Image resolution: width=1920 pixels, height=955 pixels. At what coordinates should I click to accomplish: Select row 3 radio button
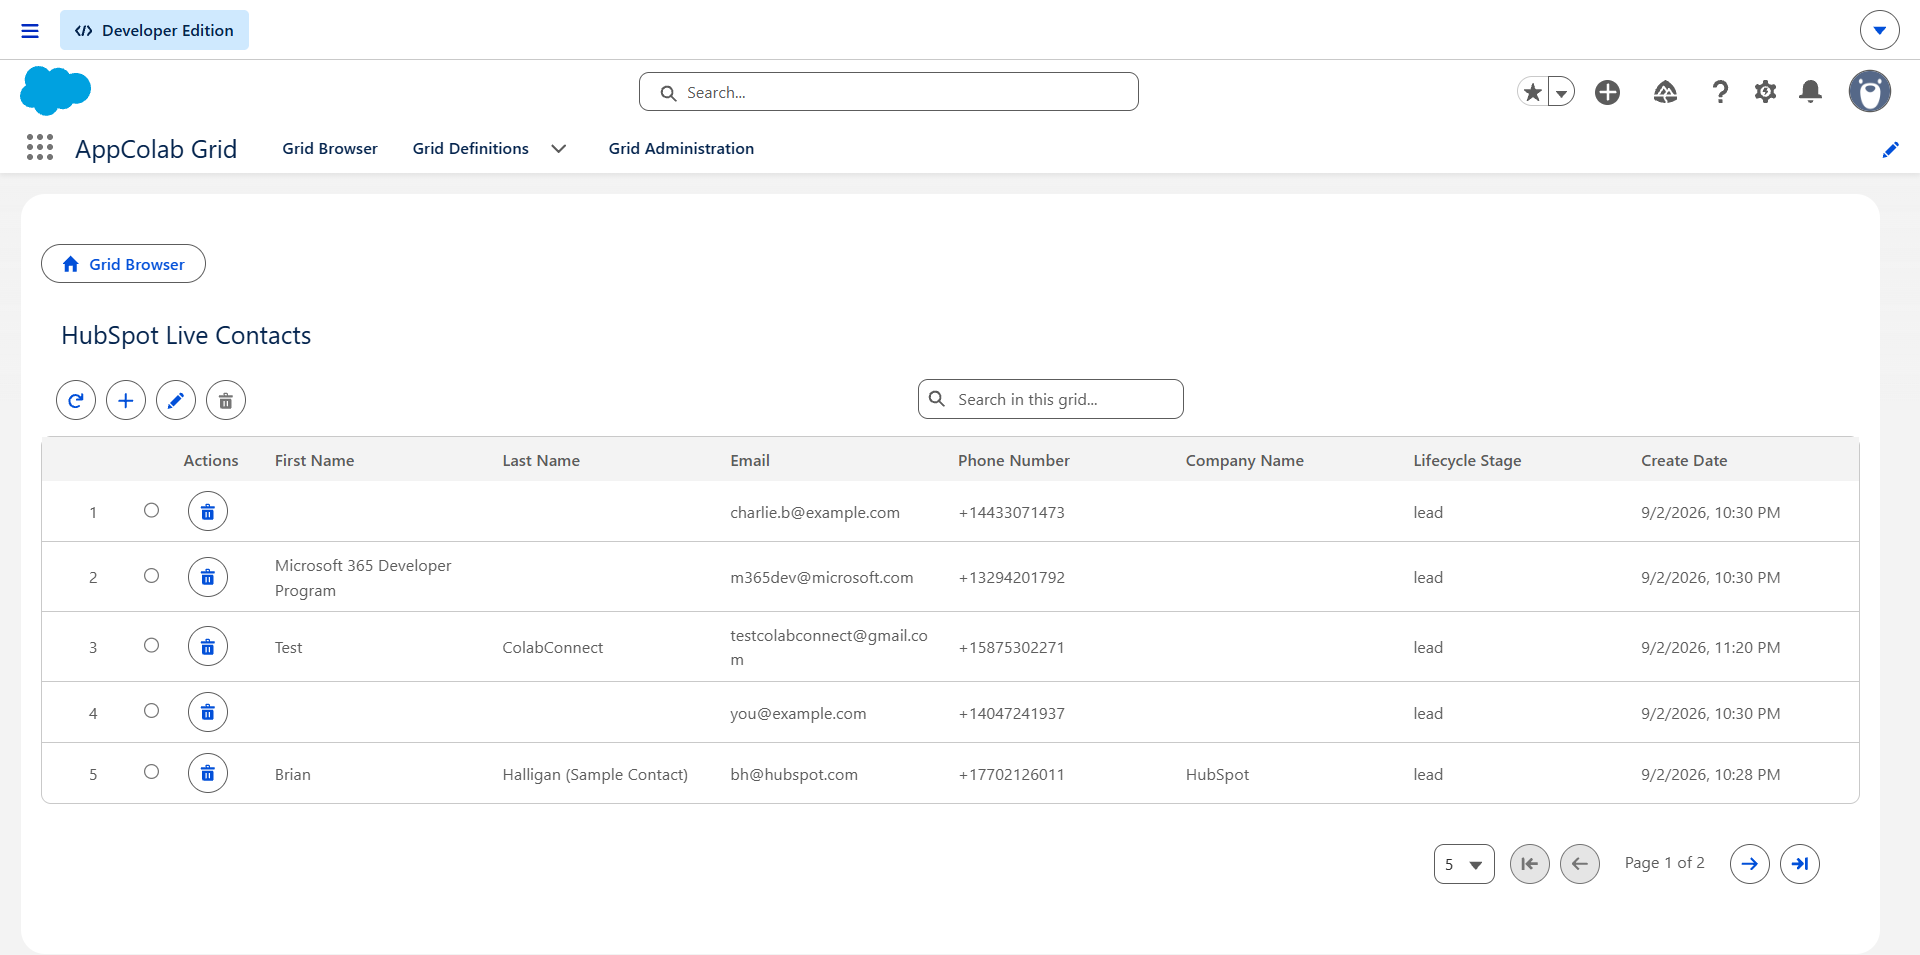151,645
